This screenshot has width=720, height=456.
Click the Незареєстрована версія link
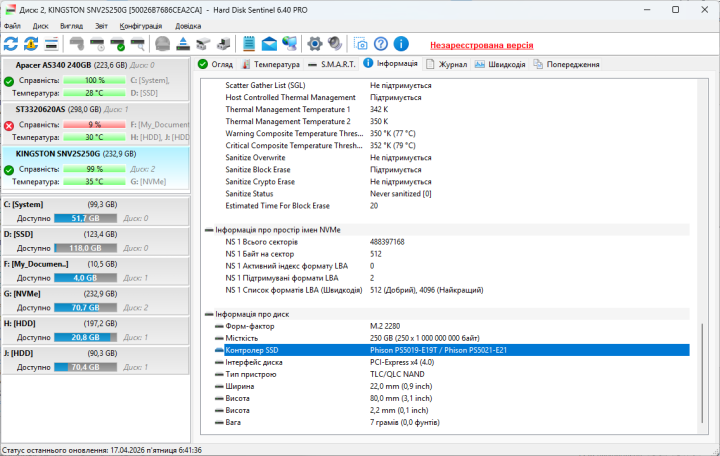(x=482, y=45)
